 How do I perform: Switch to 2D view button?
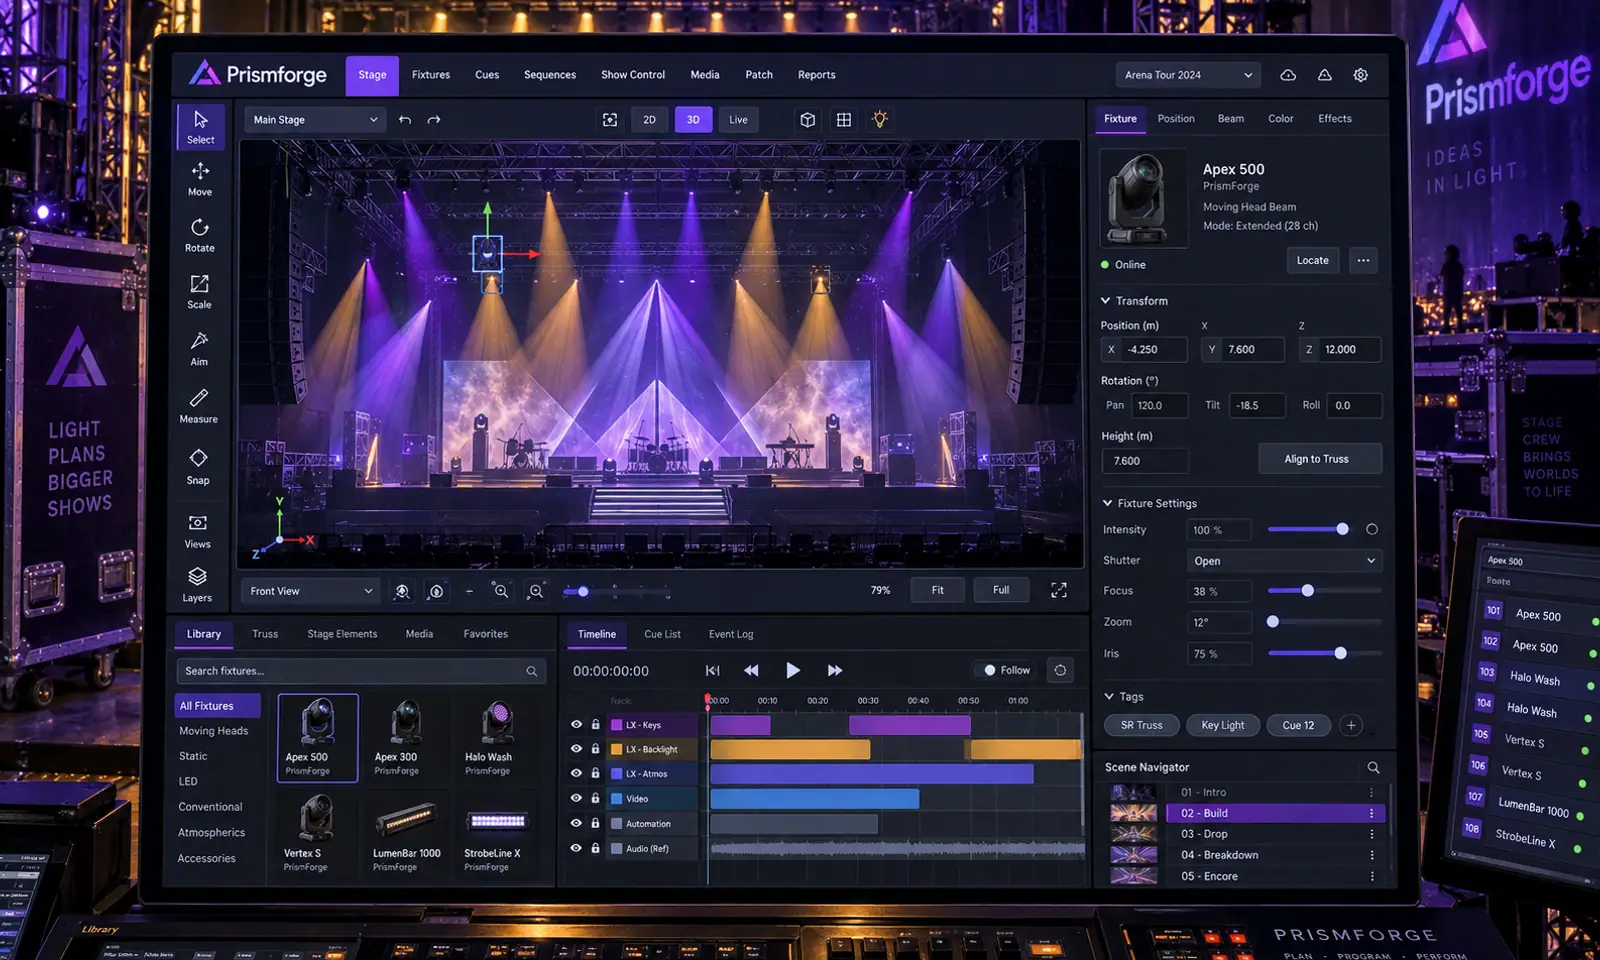pos(650,120)
